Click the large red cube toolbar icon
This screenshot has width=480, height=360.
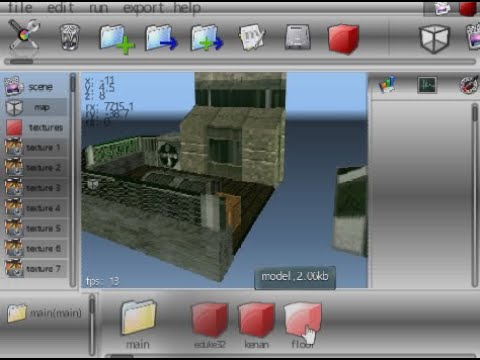coord(343,38)
